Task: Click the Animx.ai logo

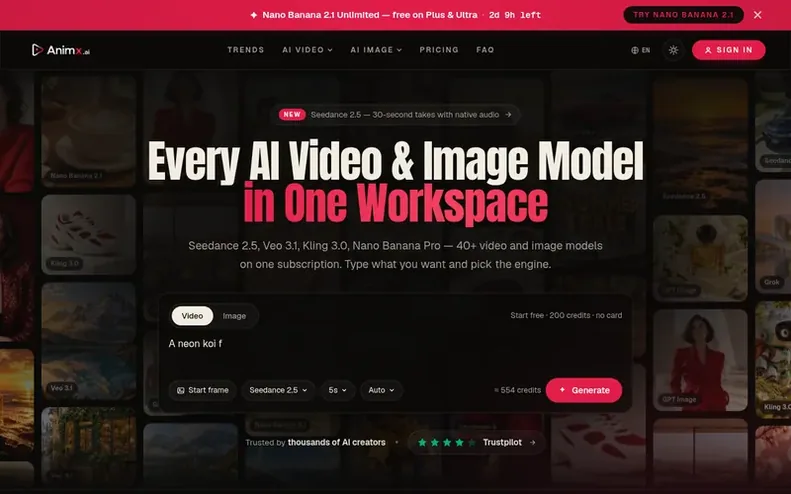Action: tap(61, 50)
